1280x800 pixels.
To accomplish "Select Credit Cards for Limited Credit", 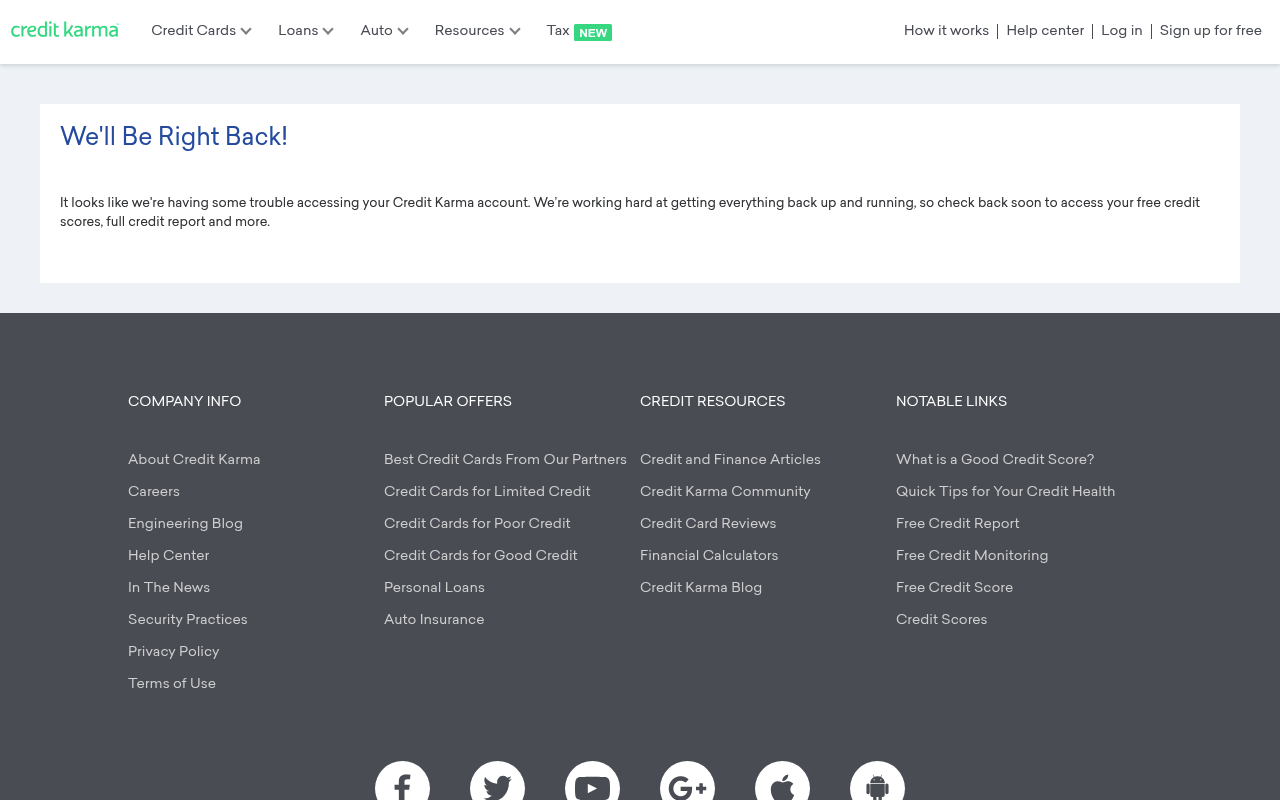I will (487, 491).
